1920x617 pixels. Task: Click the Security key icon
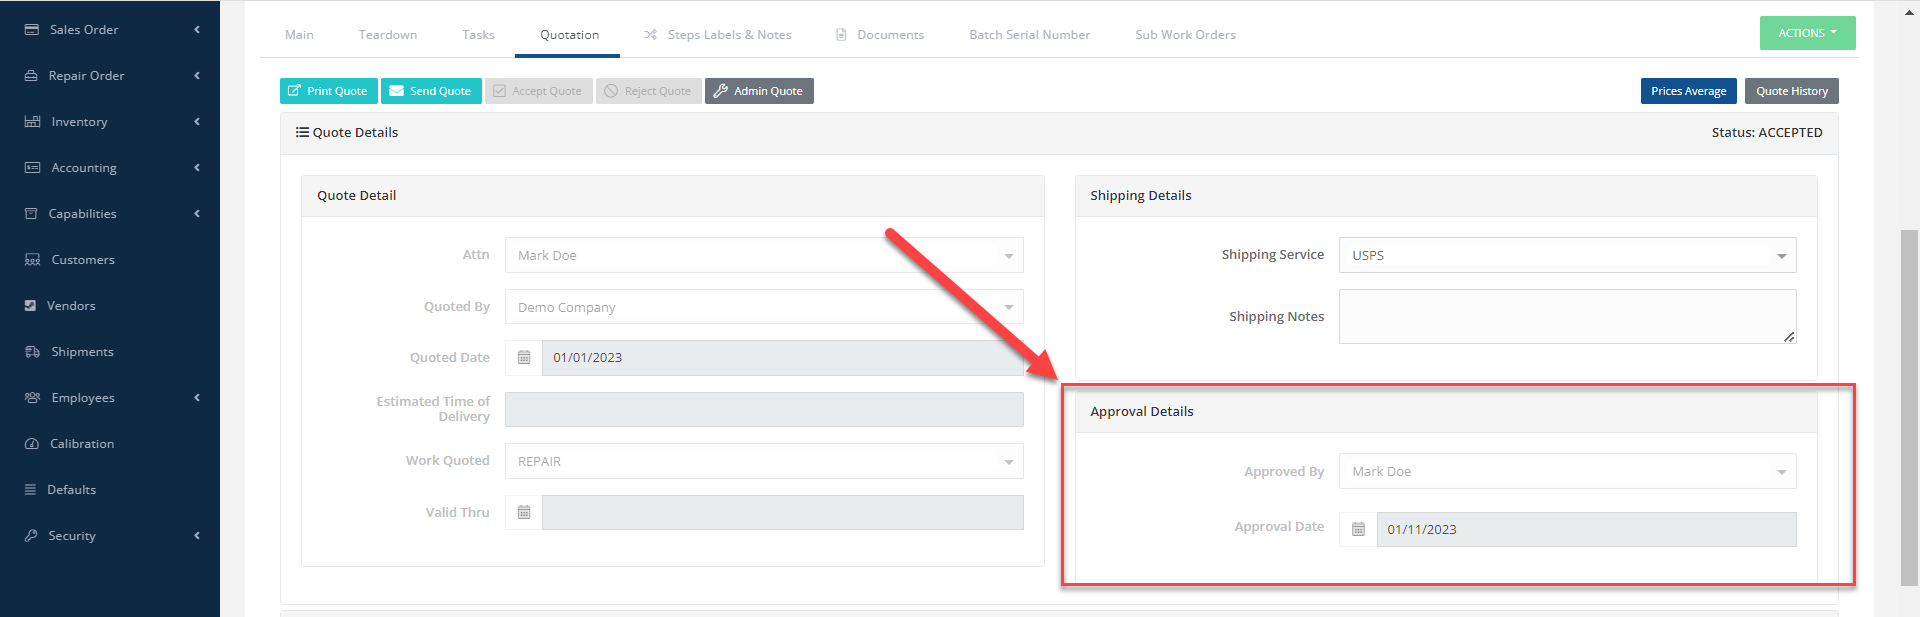click(x=31, y=536)
